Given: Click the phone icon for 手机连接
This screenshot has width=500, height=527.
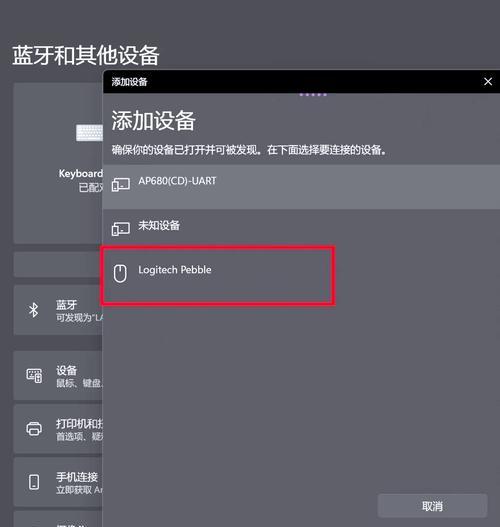Looking at the screenshot, I should [x=34, y=482].
